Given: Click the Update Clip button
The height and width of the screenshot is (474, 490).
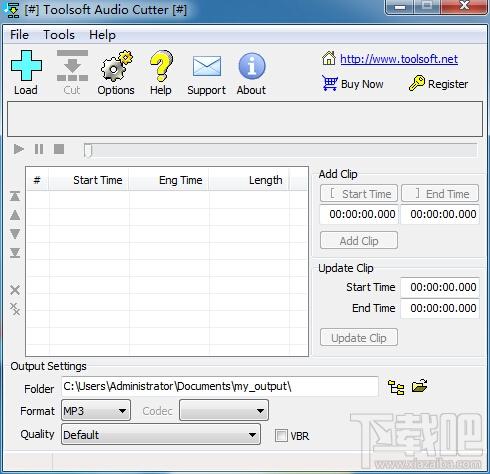Looking at the screenshot, I should click(359, 338).
